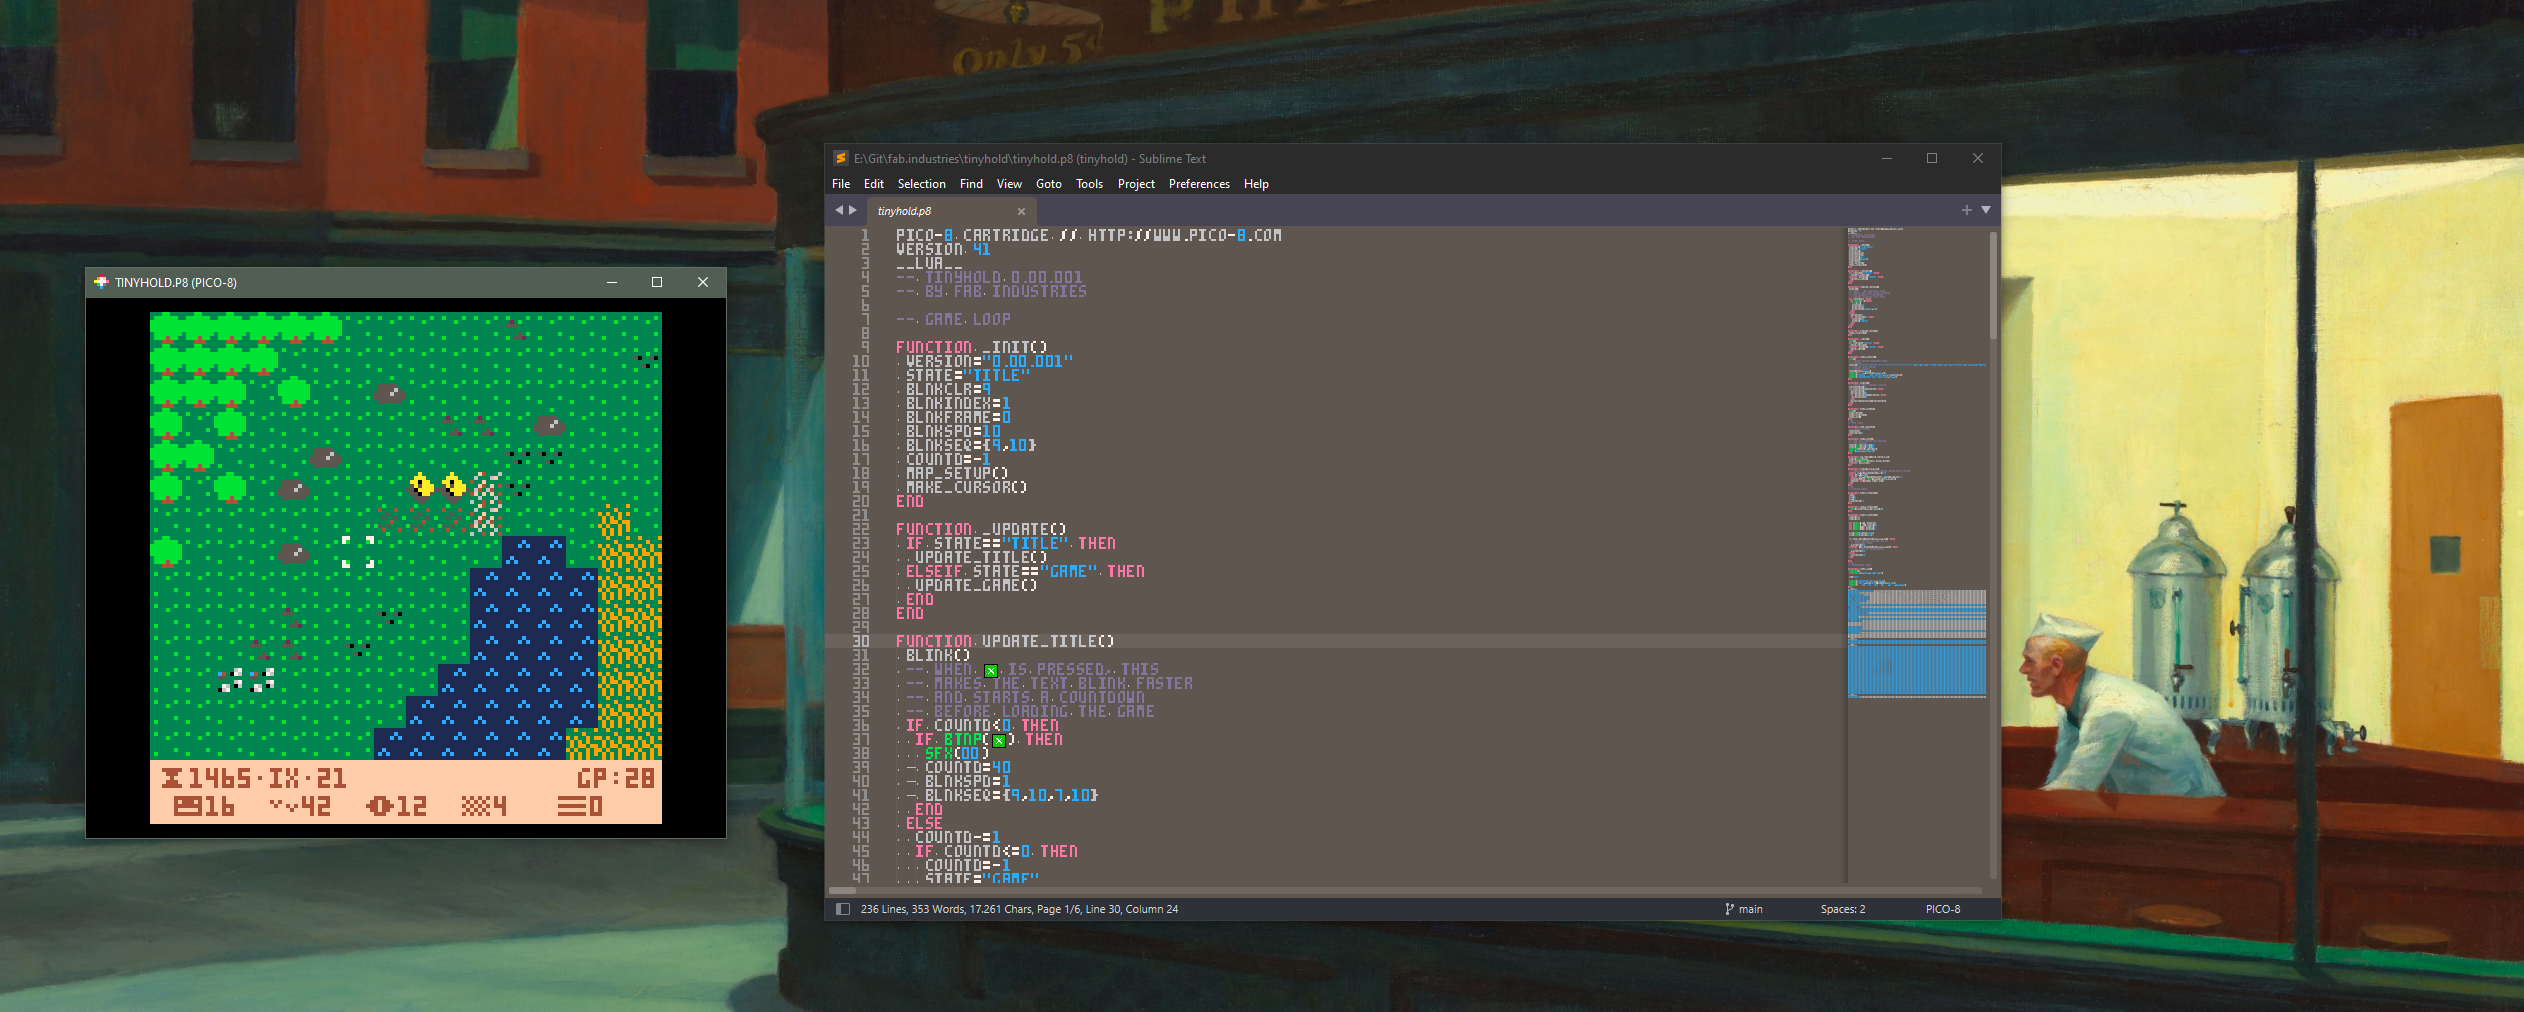Image resolution: width=2524 pixels, height=1012 pixels.
Task: Click the vertical scrollbar in editor
Action: pos(1993,285)
